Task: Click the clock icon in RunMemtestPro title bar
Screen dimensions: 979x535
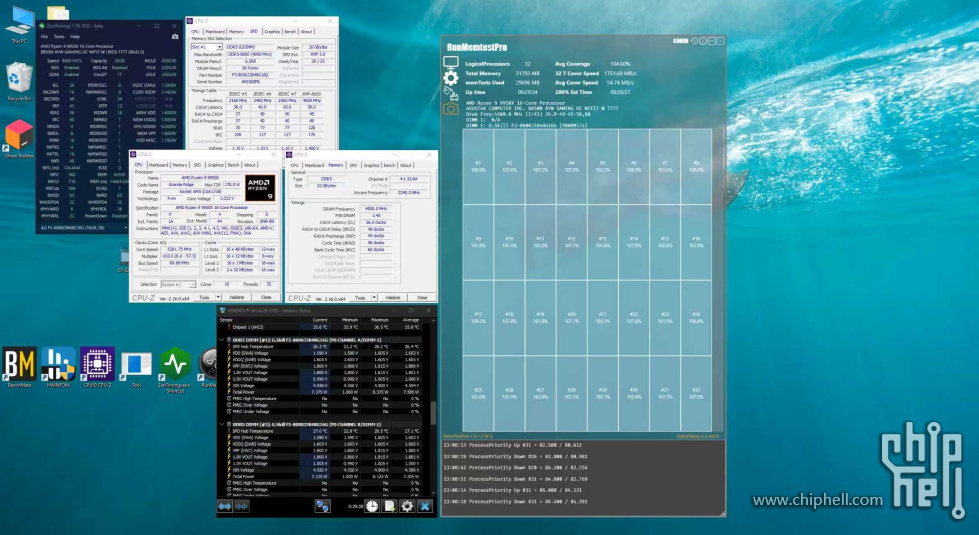Action: pos(694,41)
